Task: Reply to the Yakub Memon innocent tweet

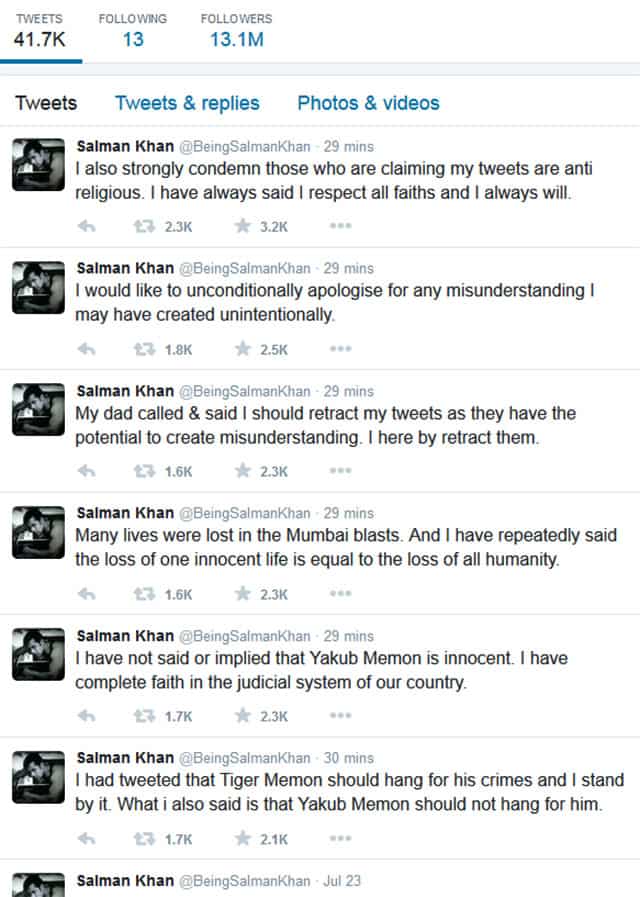Action: [86, 716]
